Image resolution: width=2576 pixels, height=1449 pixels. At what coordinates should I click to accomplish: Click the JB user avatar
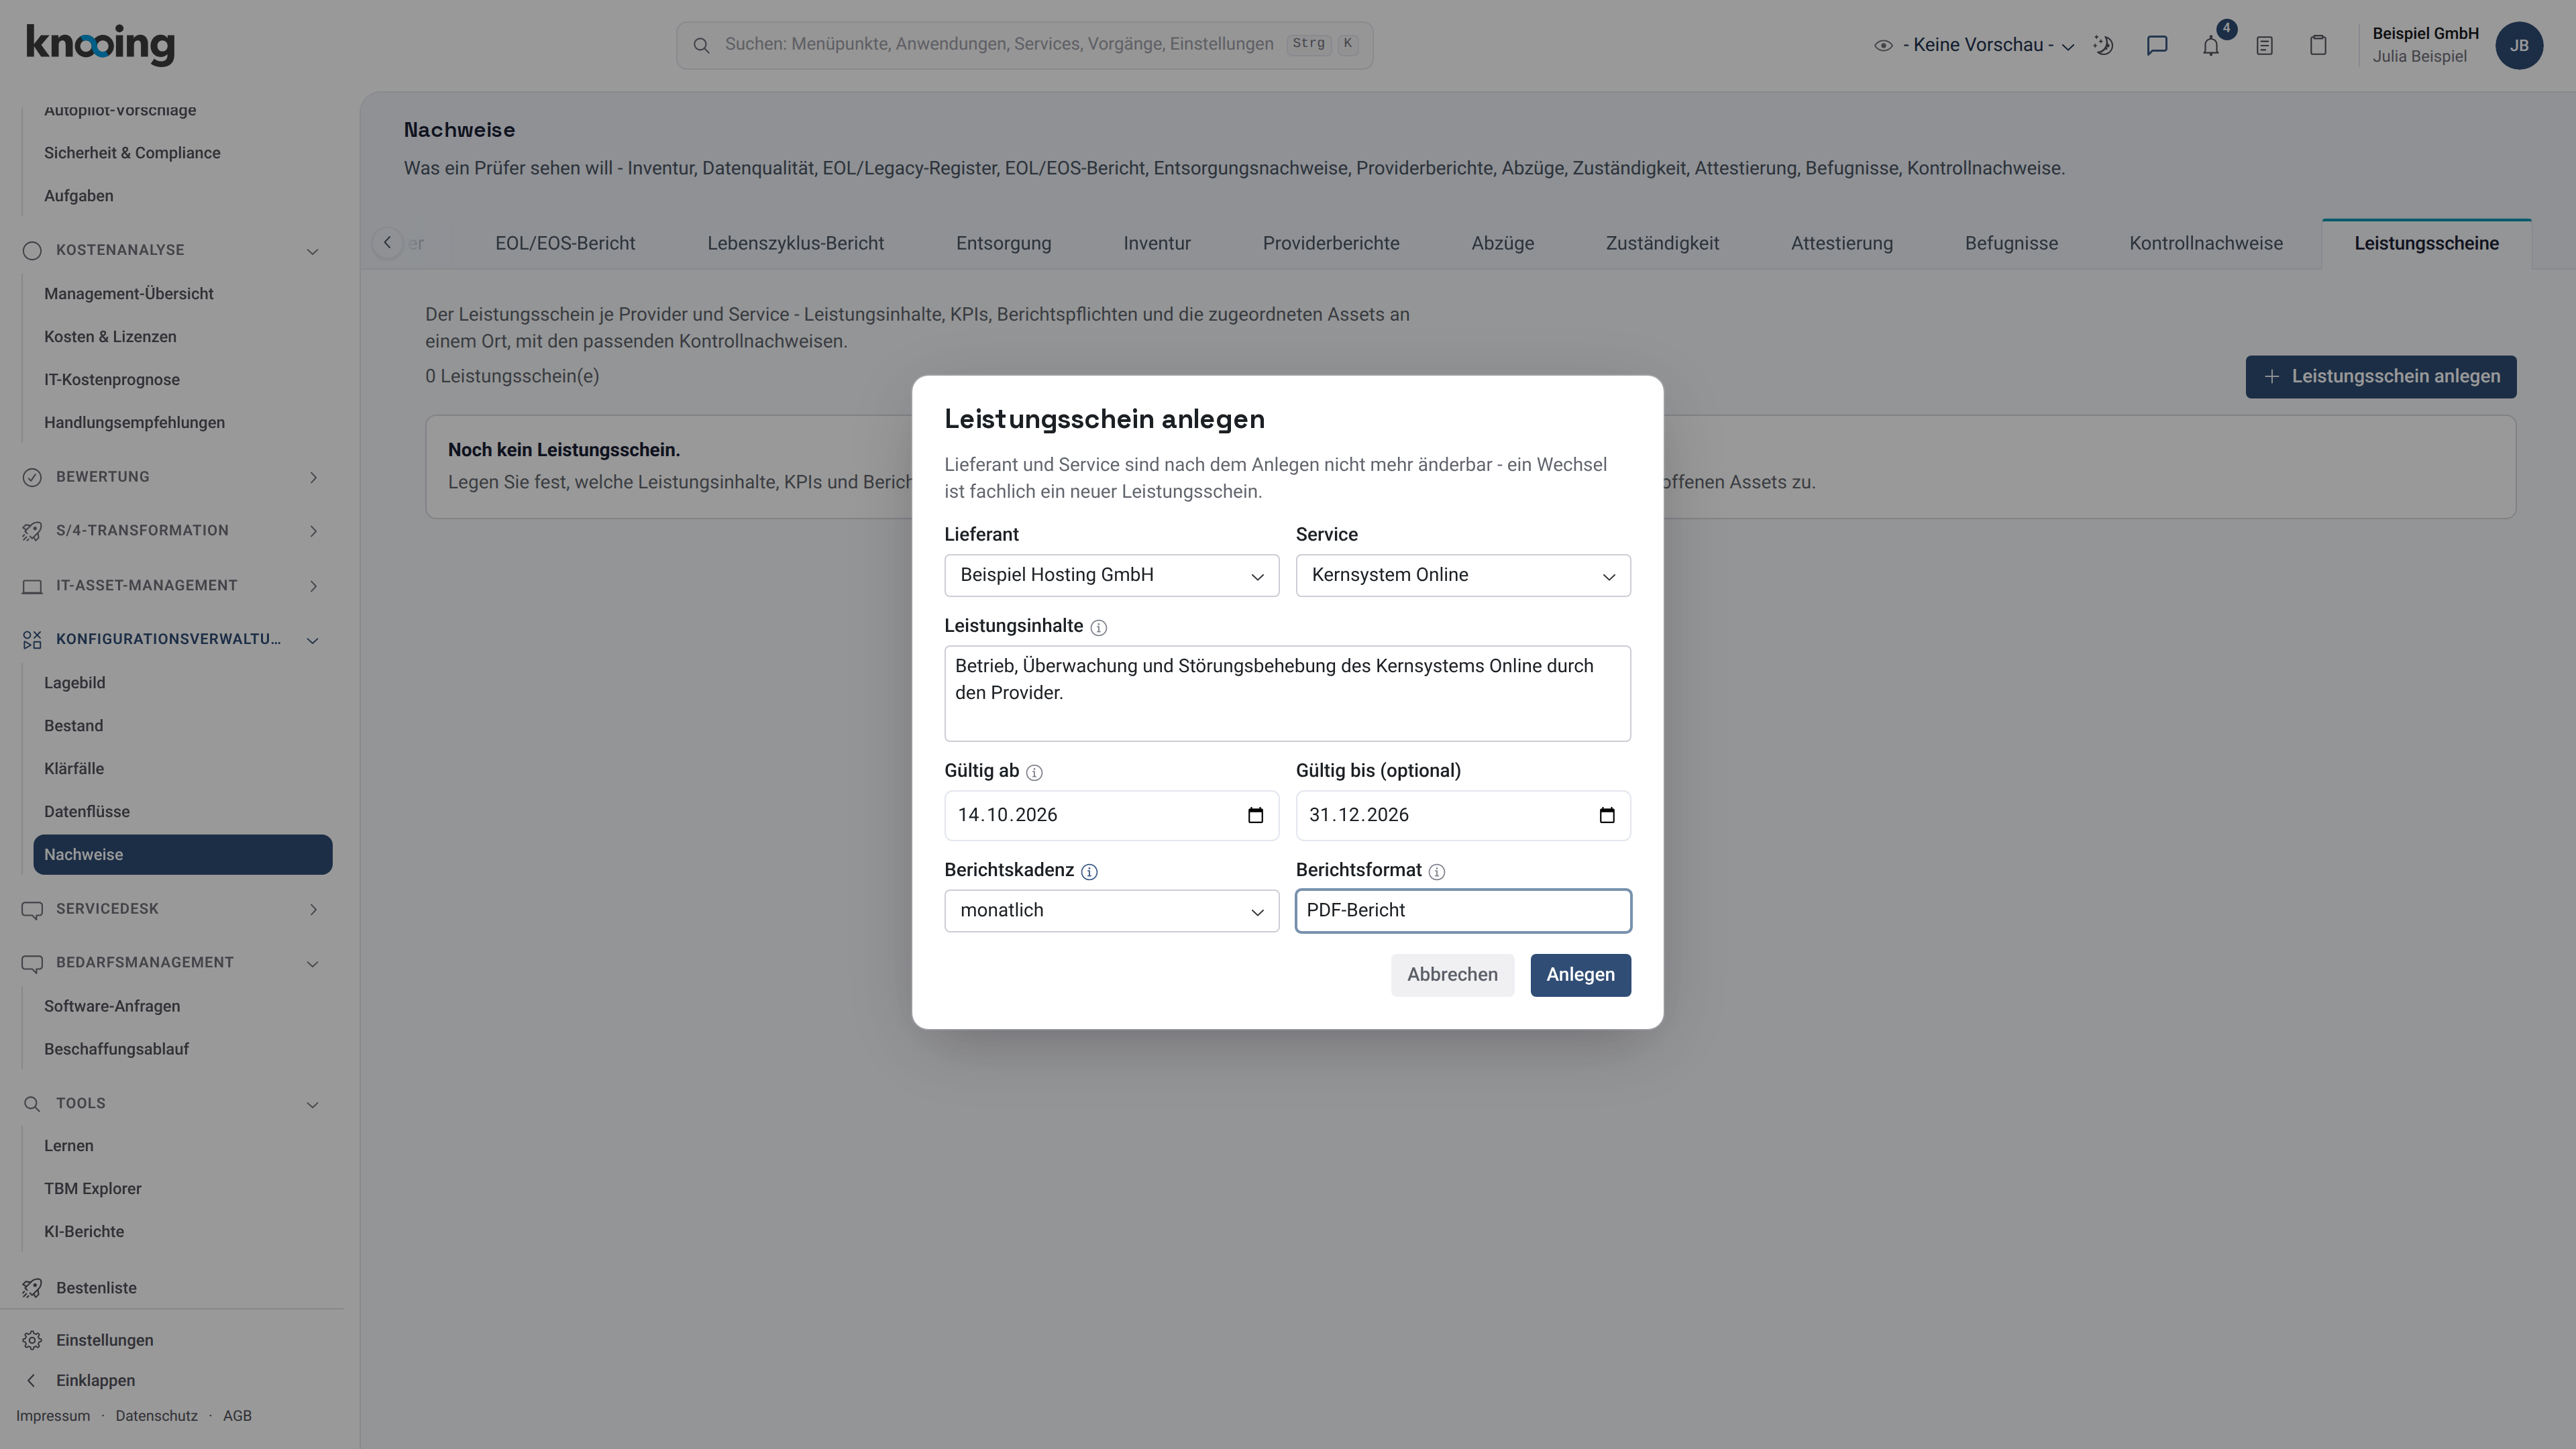coord(2518,45)
